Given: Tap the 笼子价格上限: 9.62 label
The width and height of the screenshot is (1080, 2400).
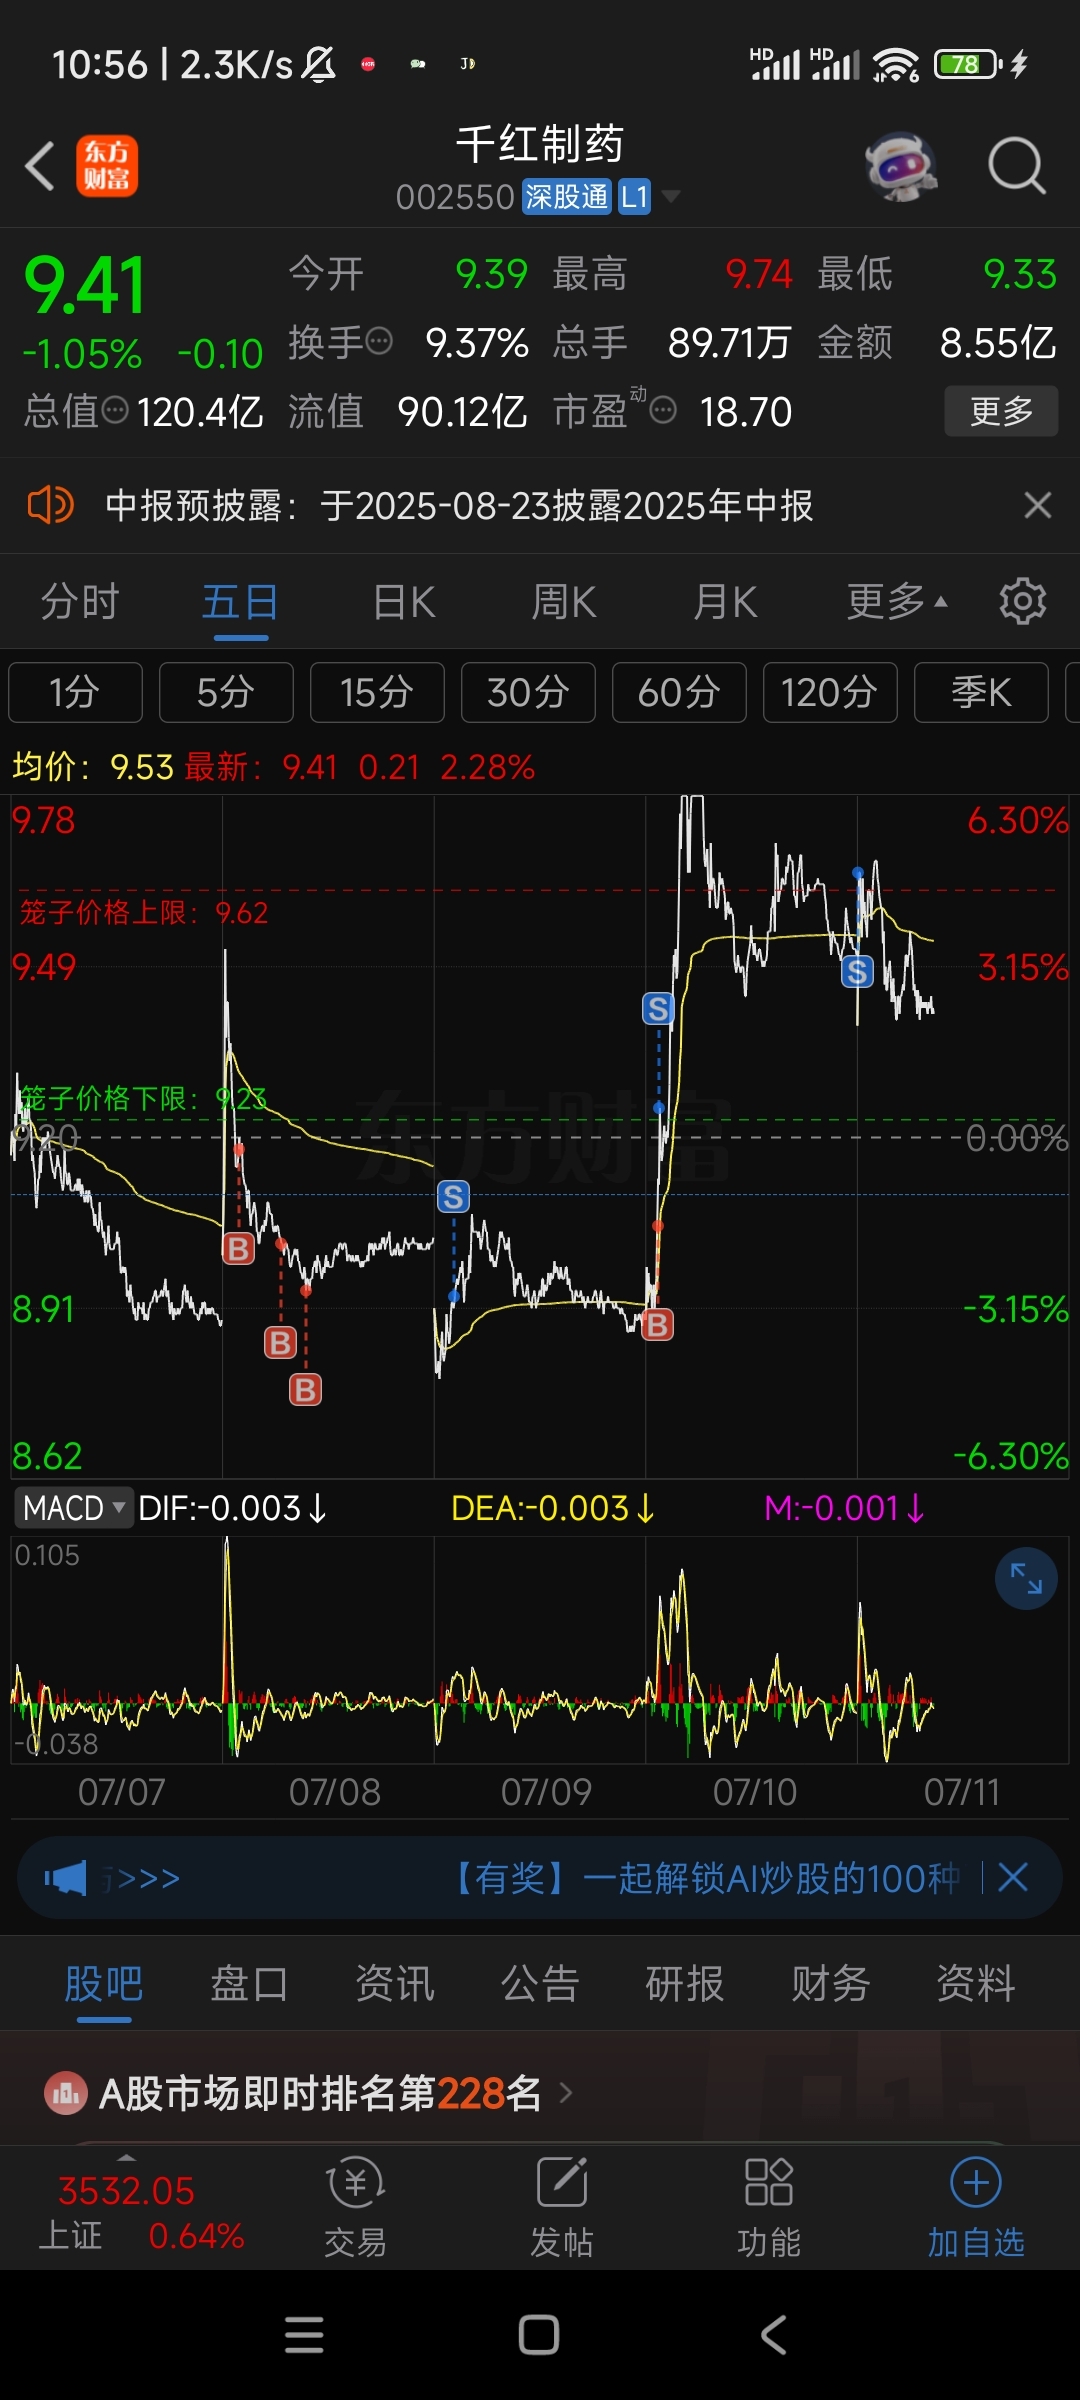Looking at the screenshot, I should pos(144,912).
